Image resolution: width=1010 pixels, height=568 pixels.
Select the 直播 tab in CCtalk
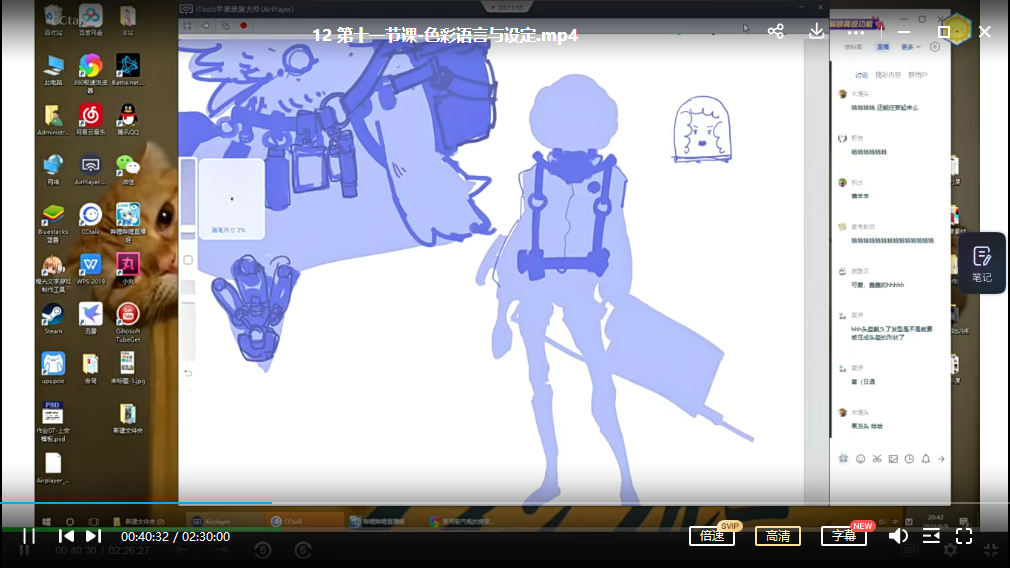[x=882, y=47]
